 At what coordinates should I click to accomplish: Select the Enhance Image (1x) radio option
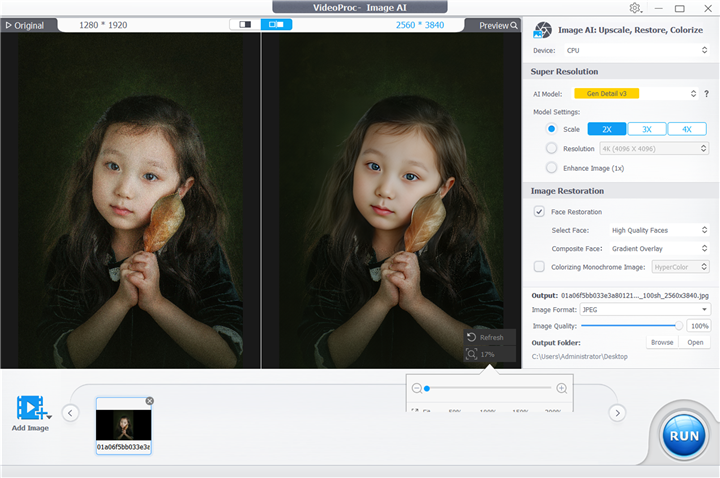click(x=551, y=167)
